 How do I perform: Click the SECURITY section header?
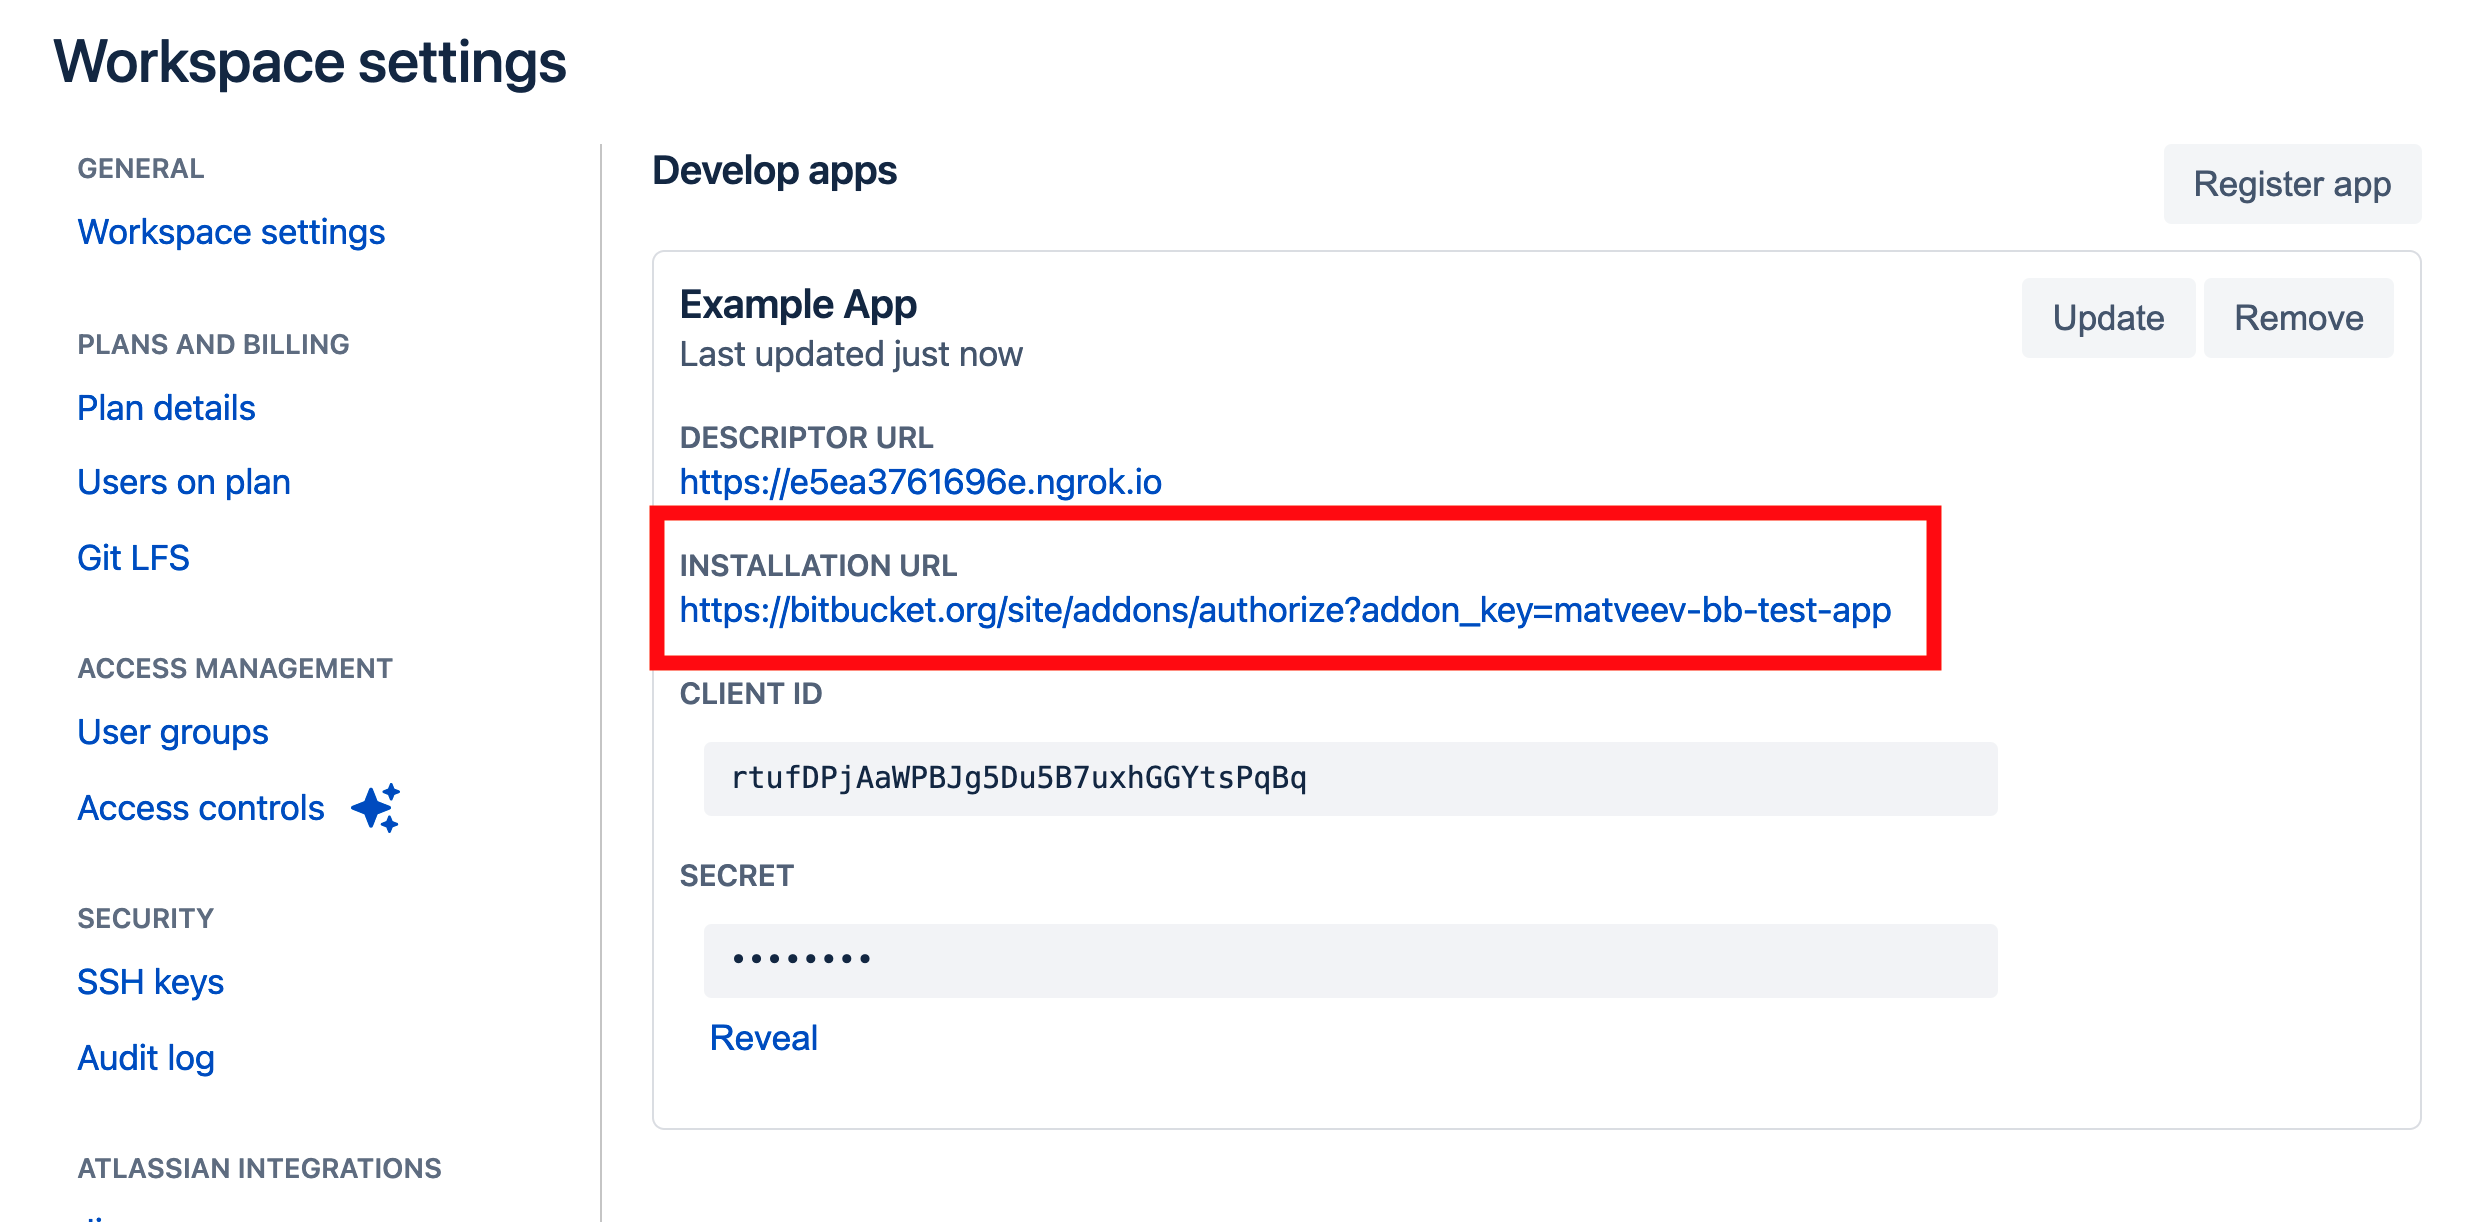[x=145, y=918]
